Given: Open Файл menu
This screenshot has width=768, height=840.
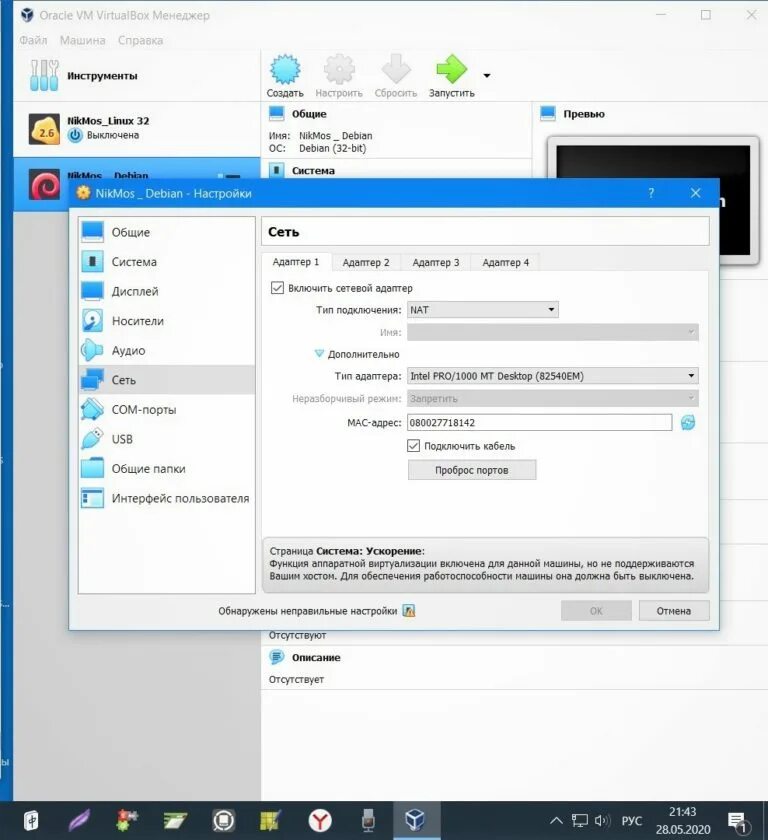Looking at the screenshot, I should pos(33,40).
